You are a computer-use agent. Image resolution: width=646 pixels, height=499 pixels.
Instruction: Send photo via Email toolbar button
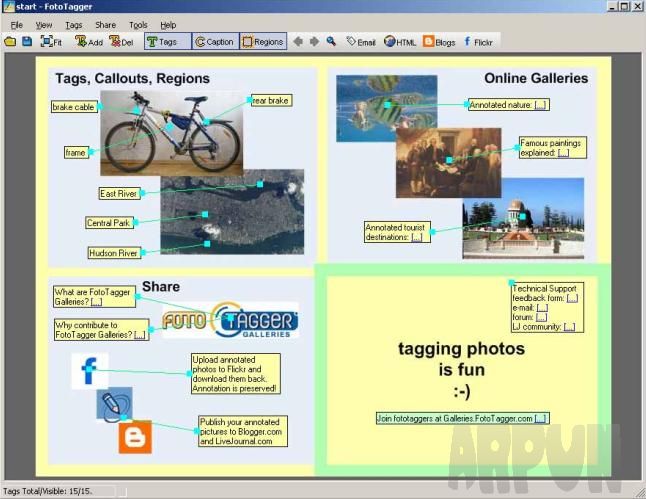click(x=361, y=42)
